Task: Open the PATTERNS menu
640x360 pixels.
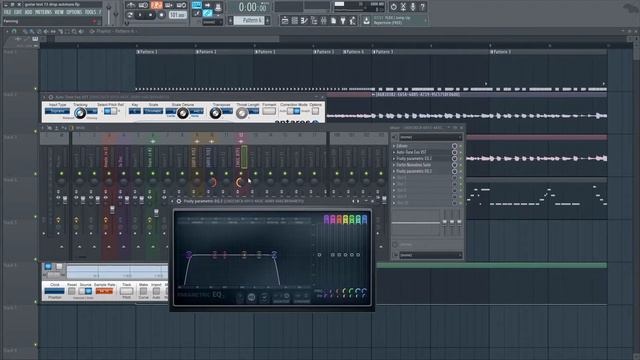Action: click(x=43, y=12)
